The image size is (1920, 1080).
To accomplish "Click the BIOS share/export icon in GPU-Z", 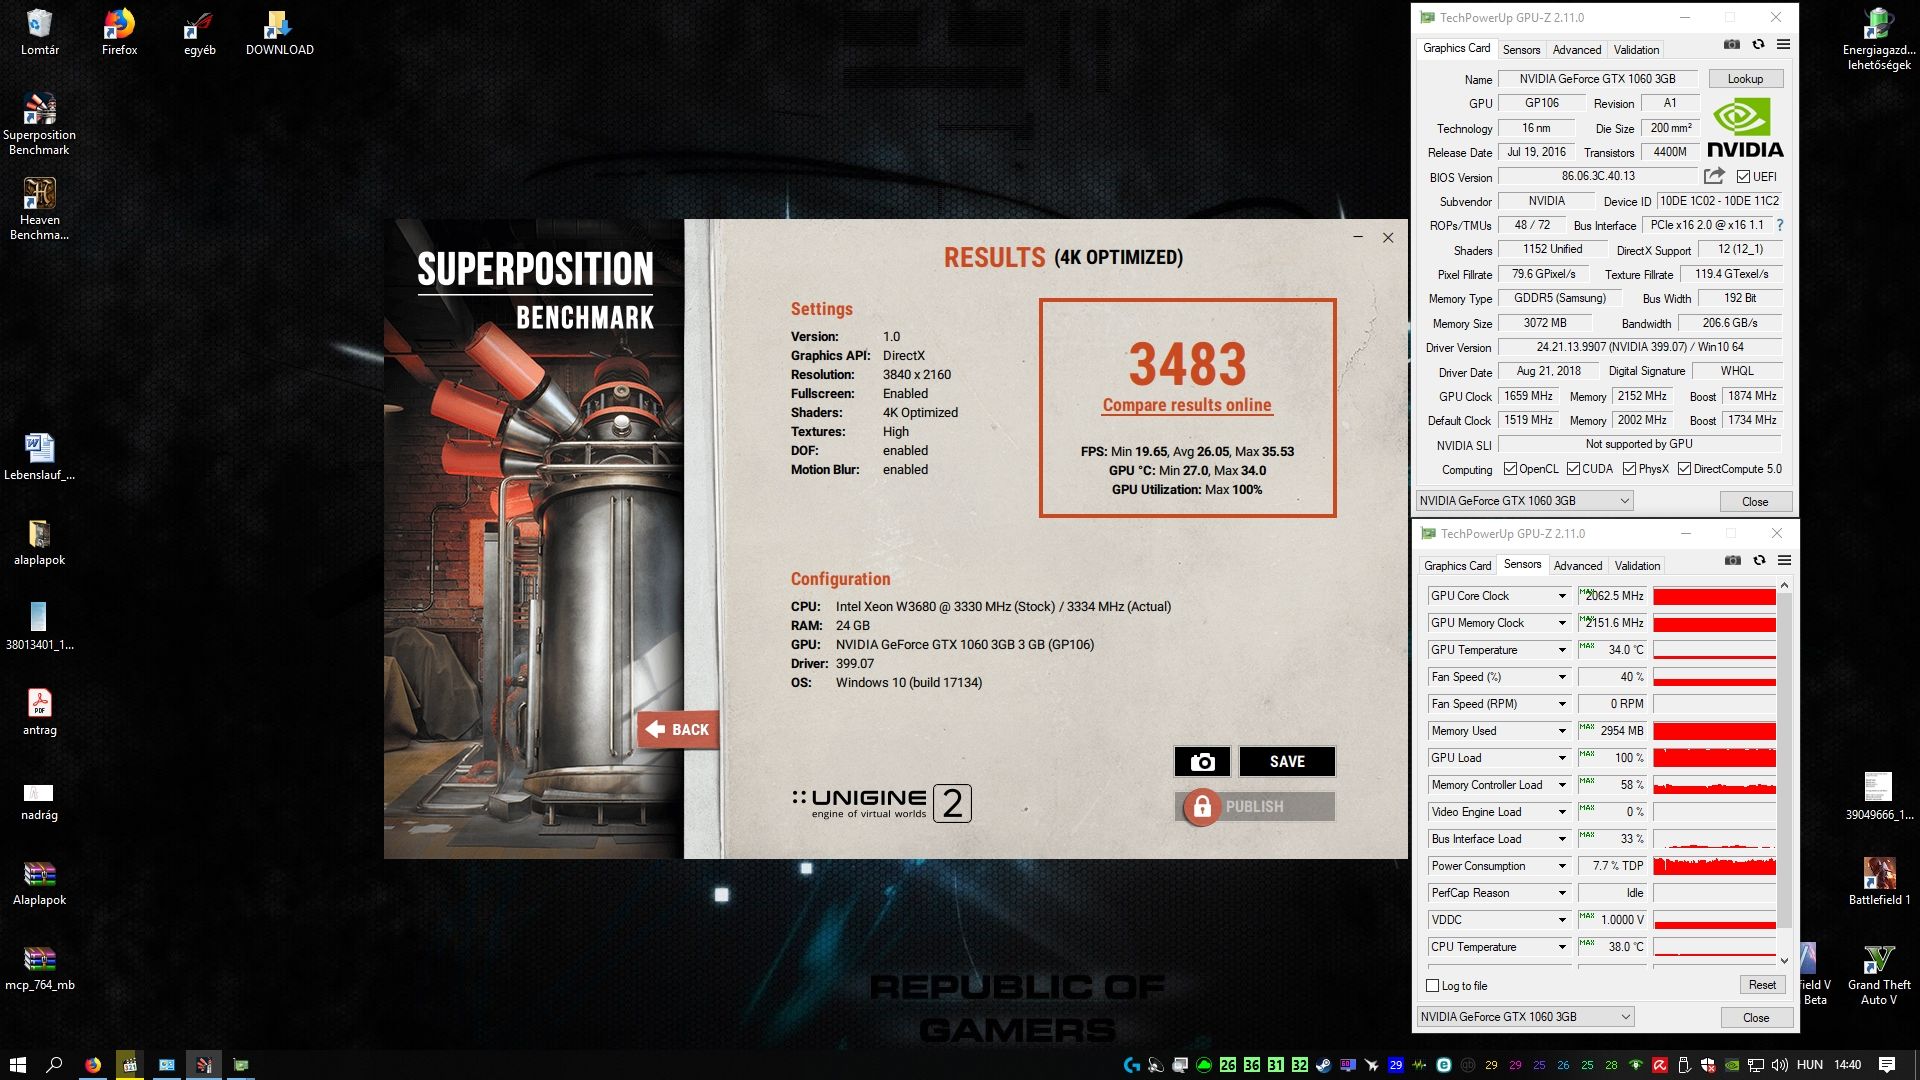I will coord(1714,176).
